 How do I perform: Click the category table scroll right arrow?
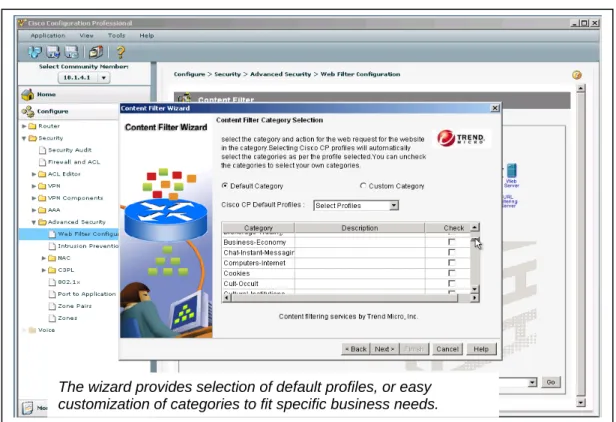(x=475, y=298)
